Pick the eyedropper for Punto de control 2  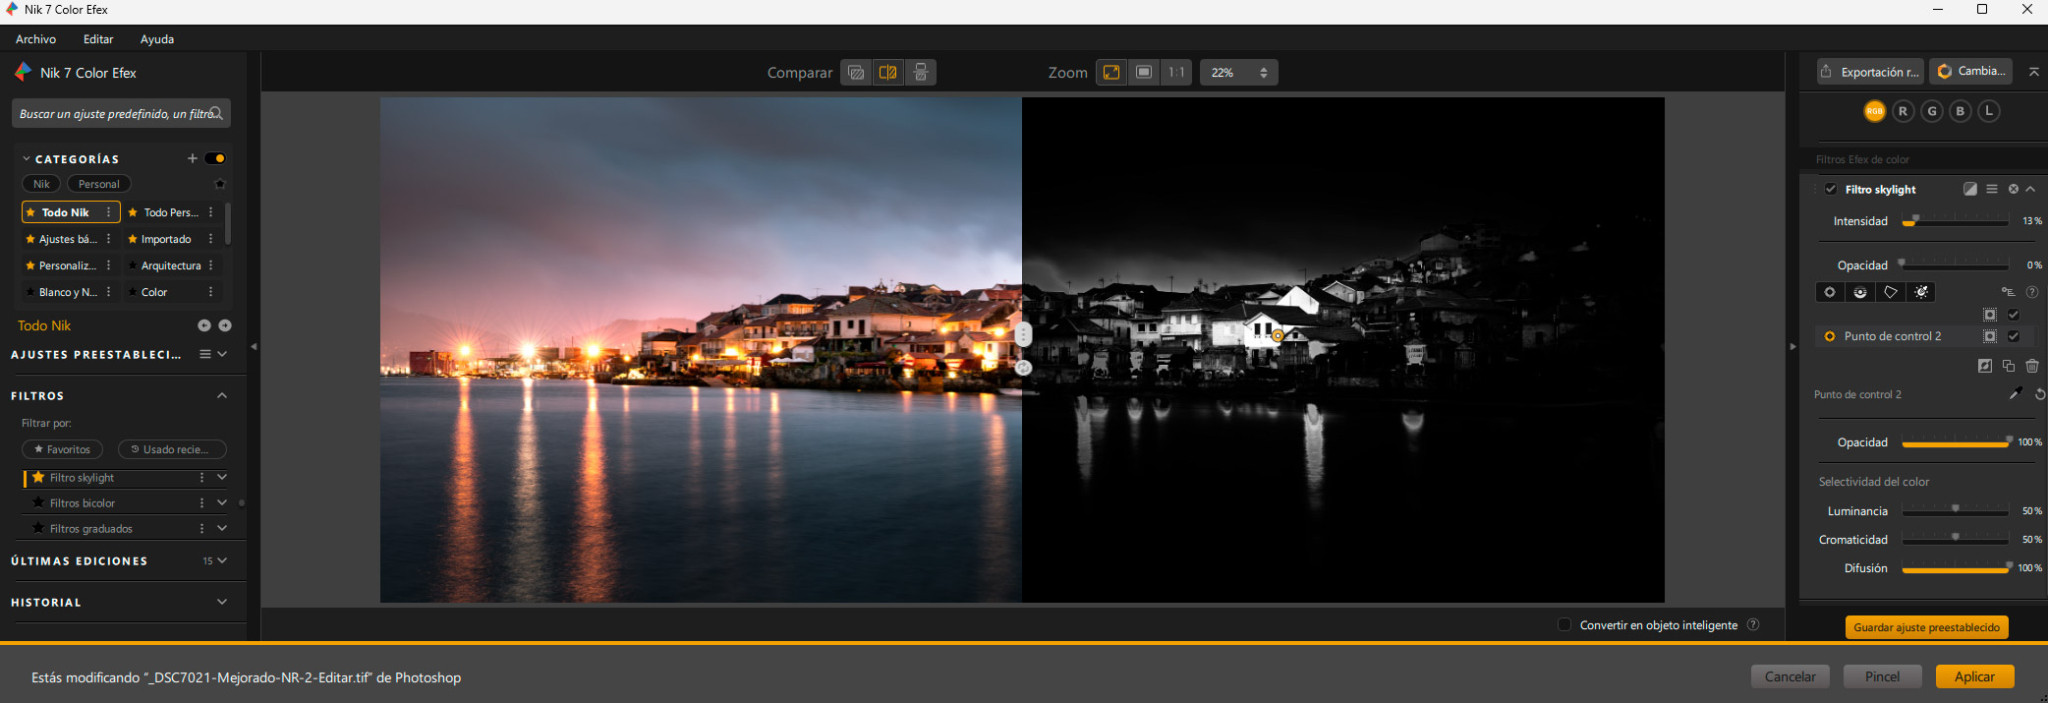point(2016,394)
